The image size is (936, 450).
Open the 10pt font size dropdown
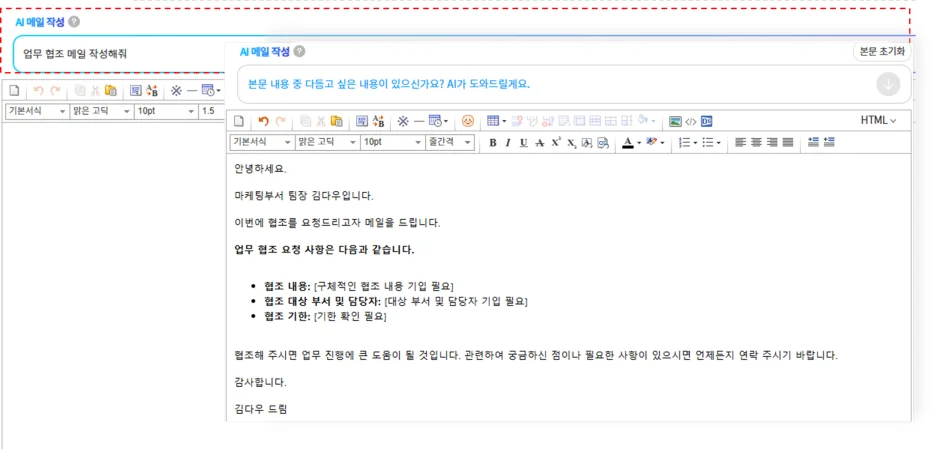pyautogui.click(x=391, y=143)
